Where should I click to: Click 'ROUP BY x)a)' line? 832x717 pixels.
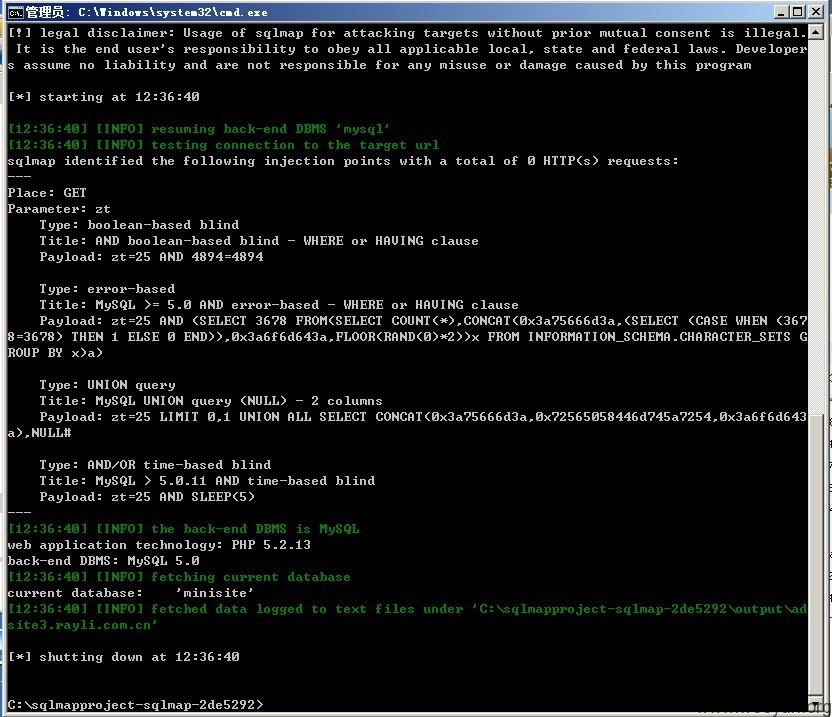55,352
